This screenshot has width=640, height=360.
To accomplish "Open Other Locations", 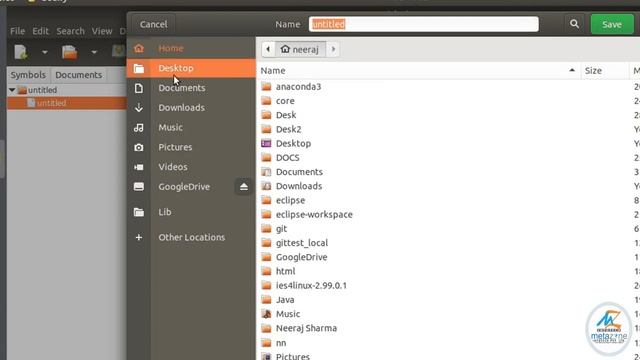I will click(x=191, y=237).
